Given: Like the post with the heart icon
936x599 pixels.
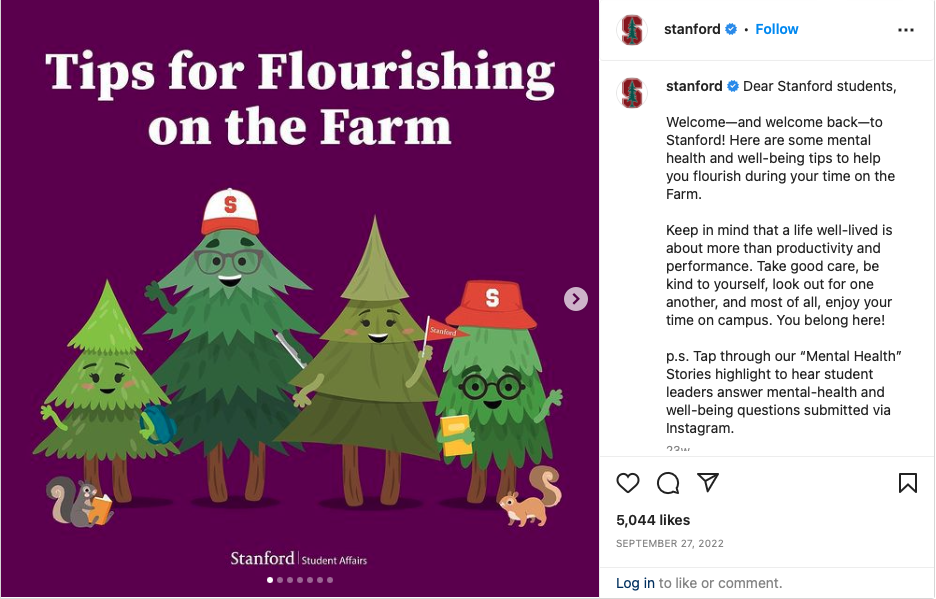Looking at the screenshot, I should pos(628,484).
